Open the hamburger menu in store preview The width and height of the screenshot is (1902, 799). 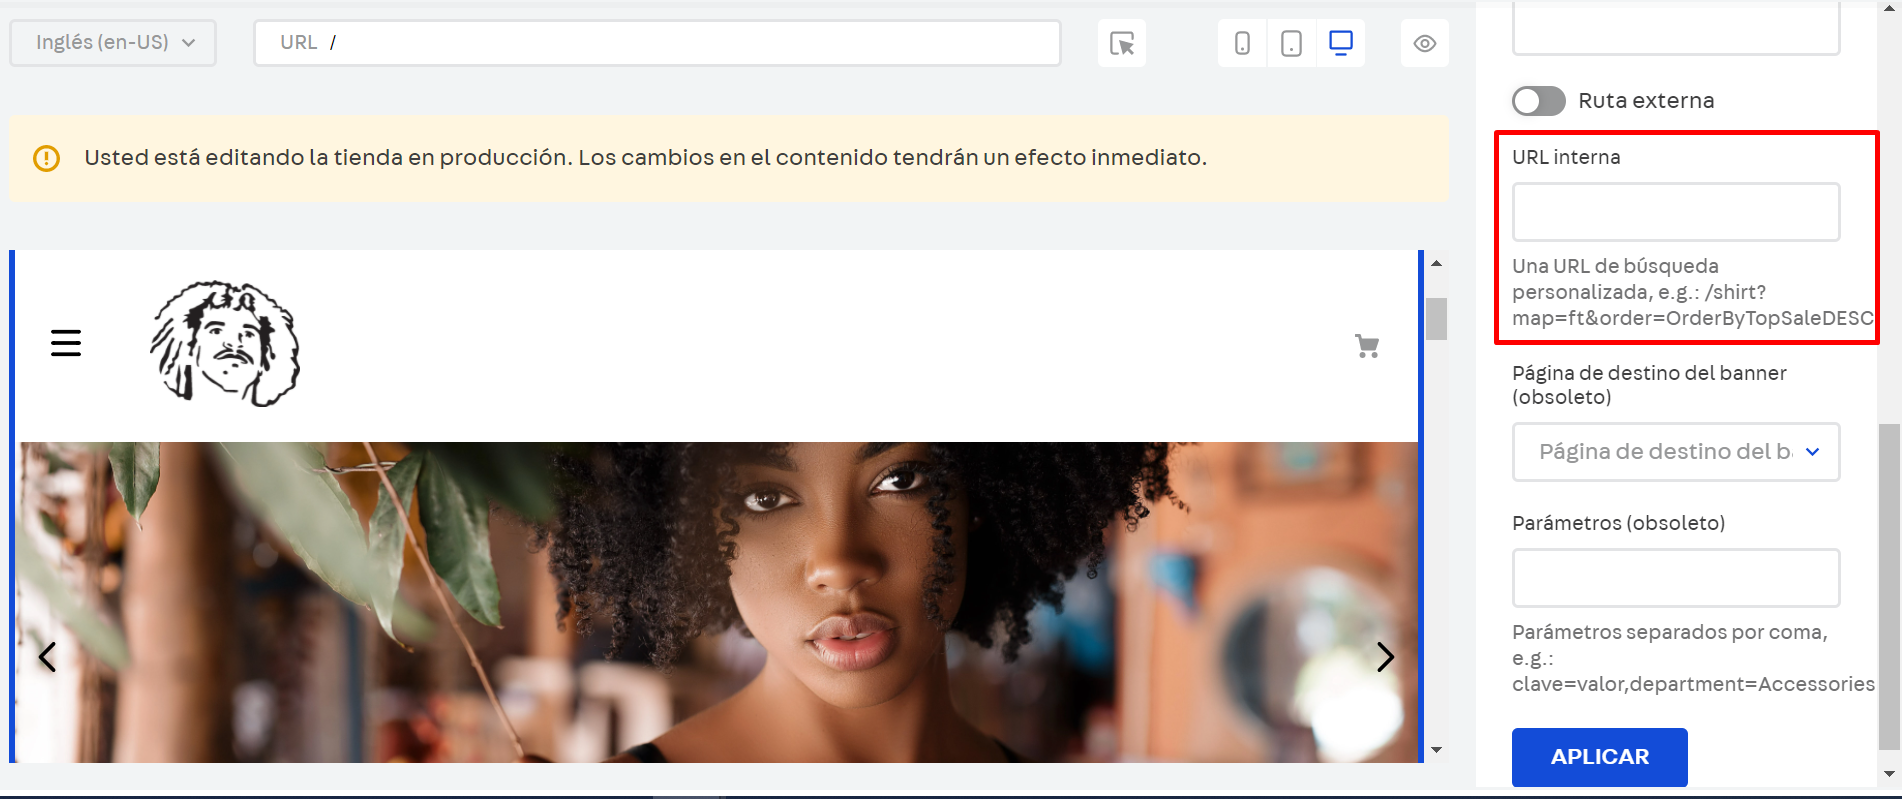tap(66, 343)
